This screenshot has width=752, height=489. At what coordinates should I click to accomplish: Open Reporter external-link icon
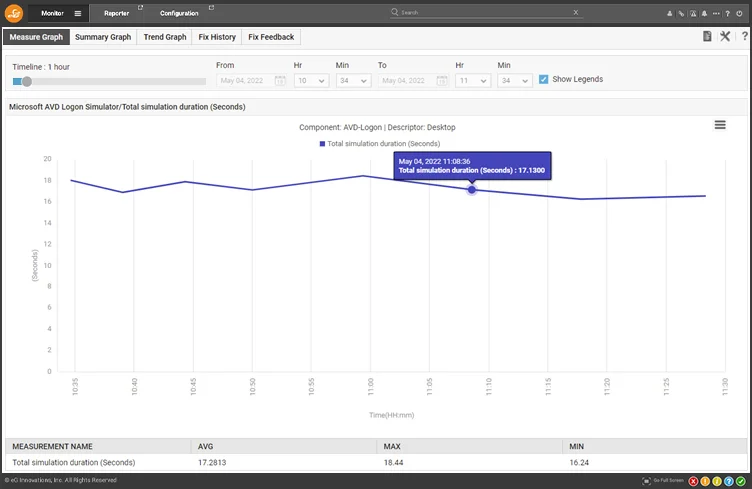141,8
